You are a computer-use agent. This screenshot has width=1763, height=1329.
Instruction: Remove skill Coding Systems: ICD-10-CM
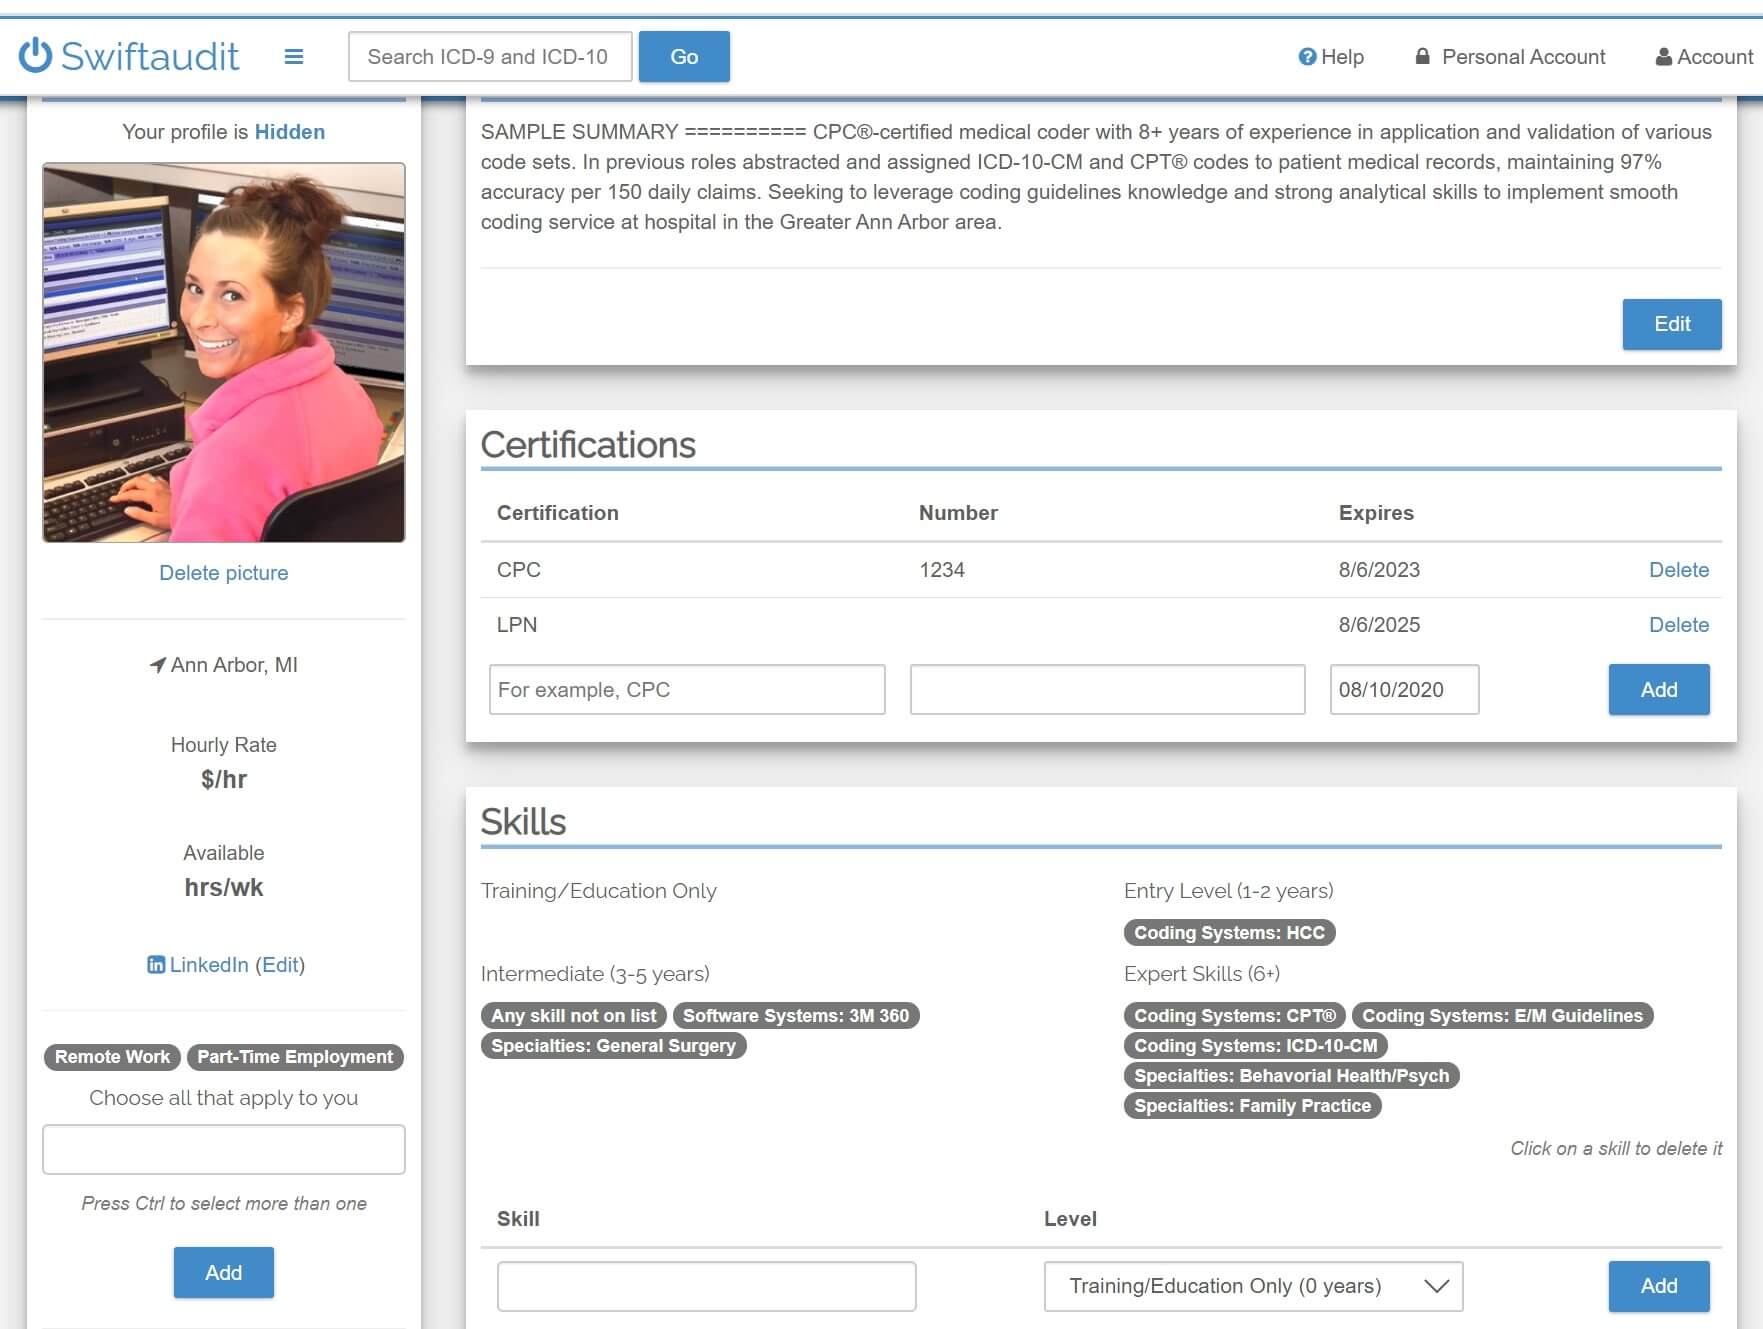point(1255,1046)
